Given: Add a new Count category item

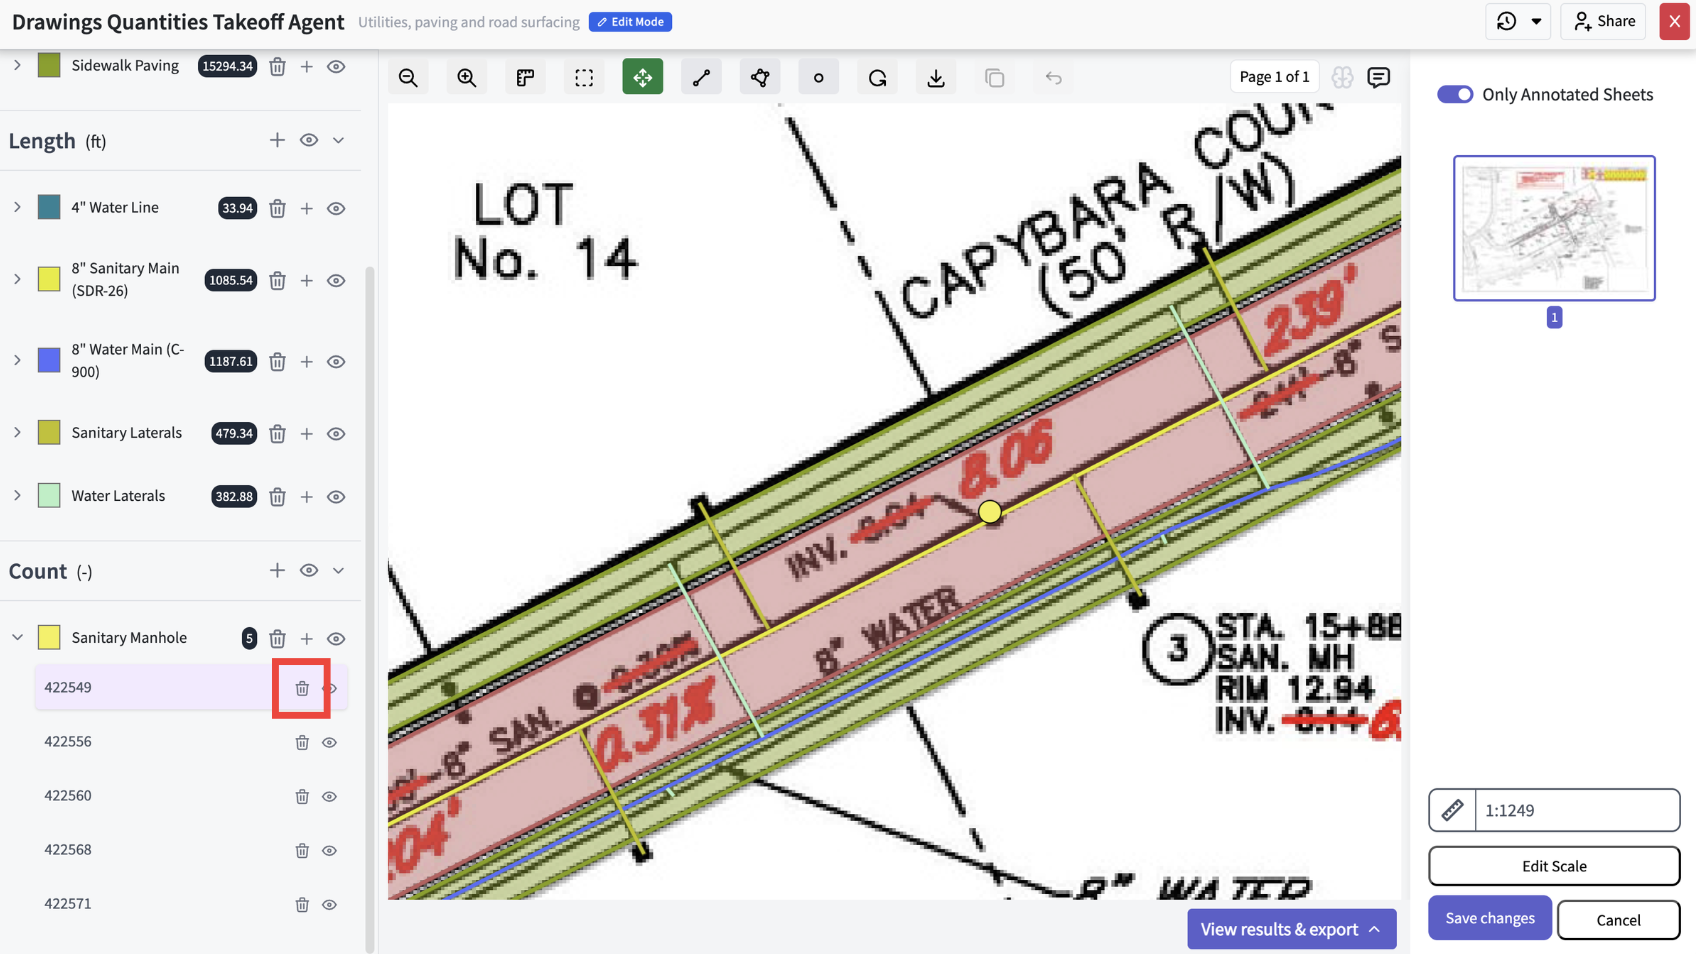Looking at the screenshot, I should tap(277, 570).
